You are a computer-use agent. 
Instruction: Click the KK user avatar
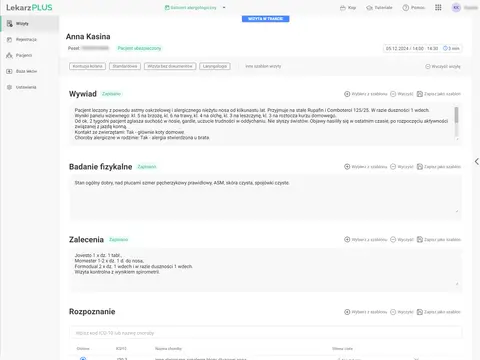pyautogui.click(x=456, y=7)
